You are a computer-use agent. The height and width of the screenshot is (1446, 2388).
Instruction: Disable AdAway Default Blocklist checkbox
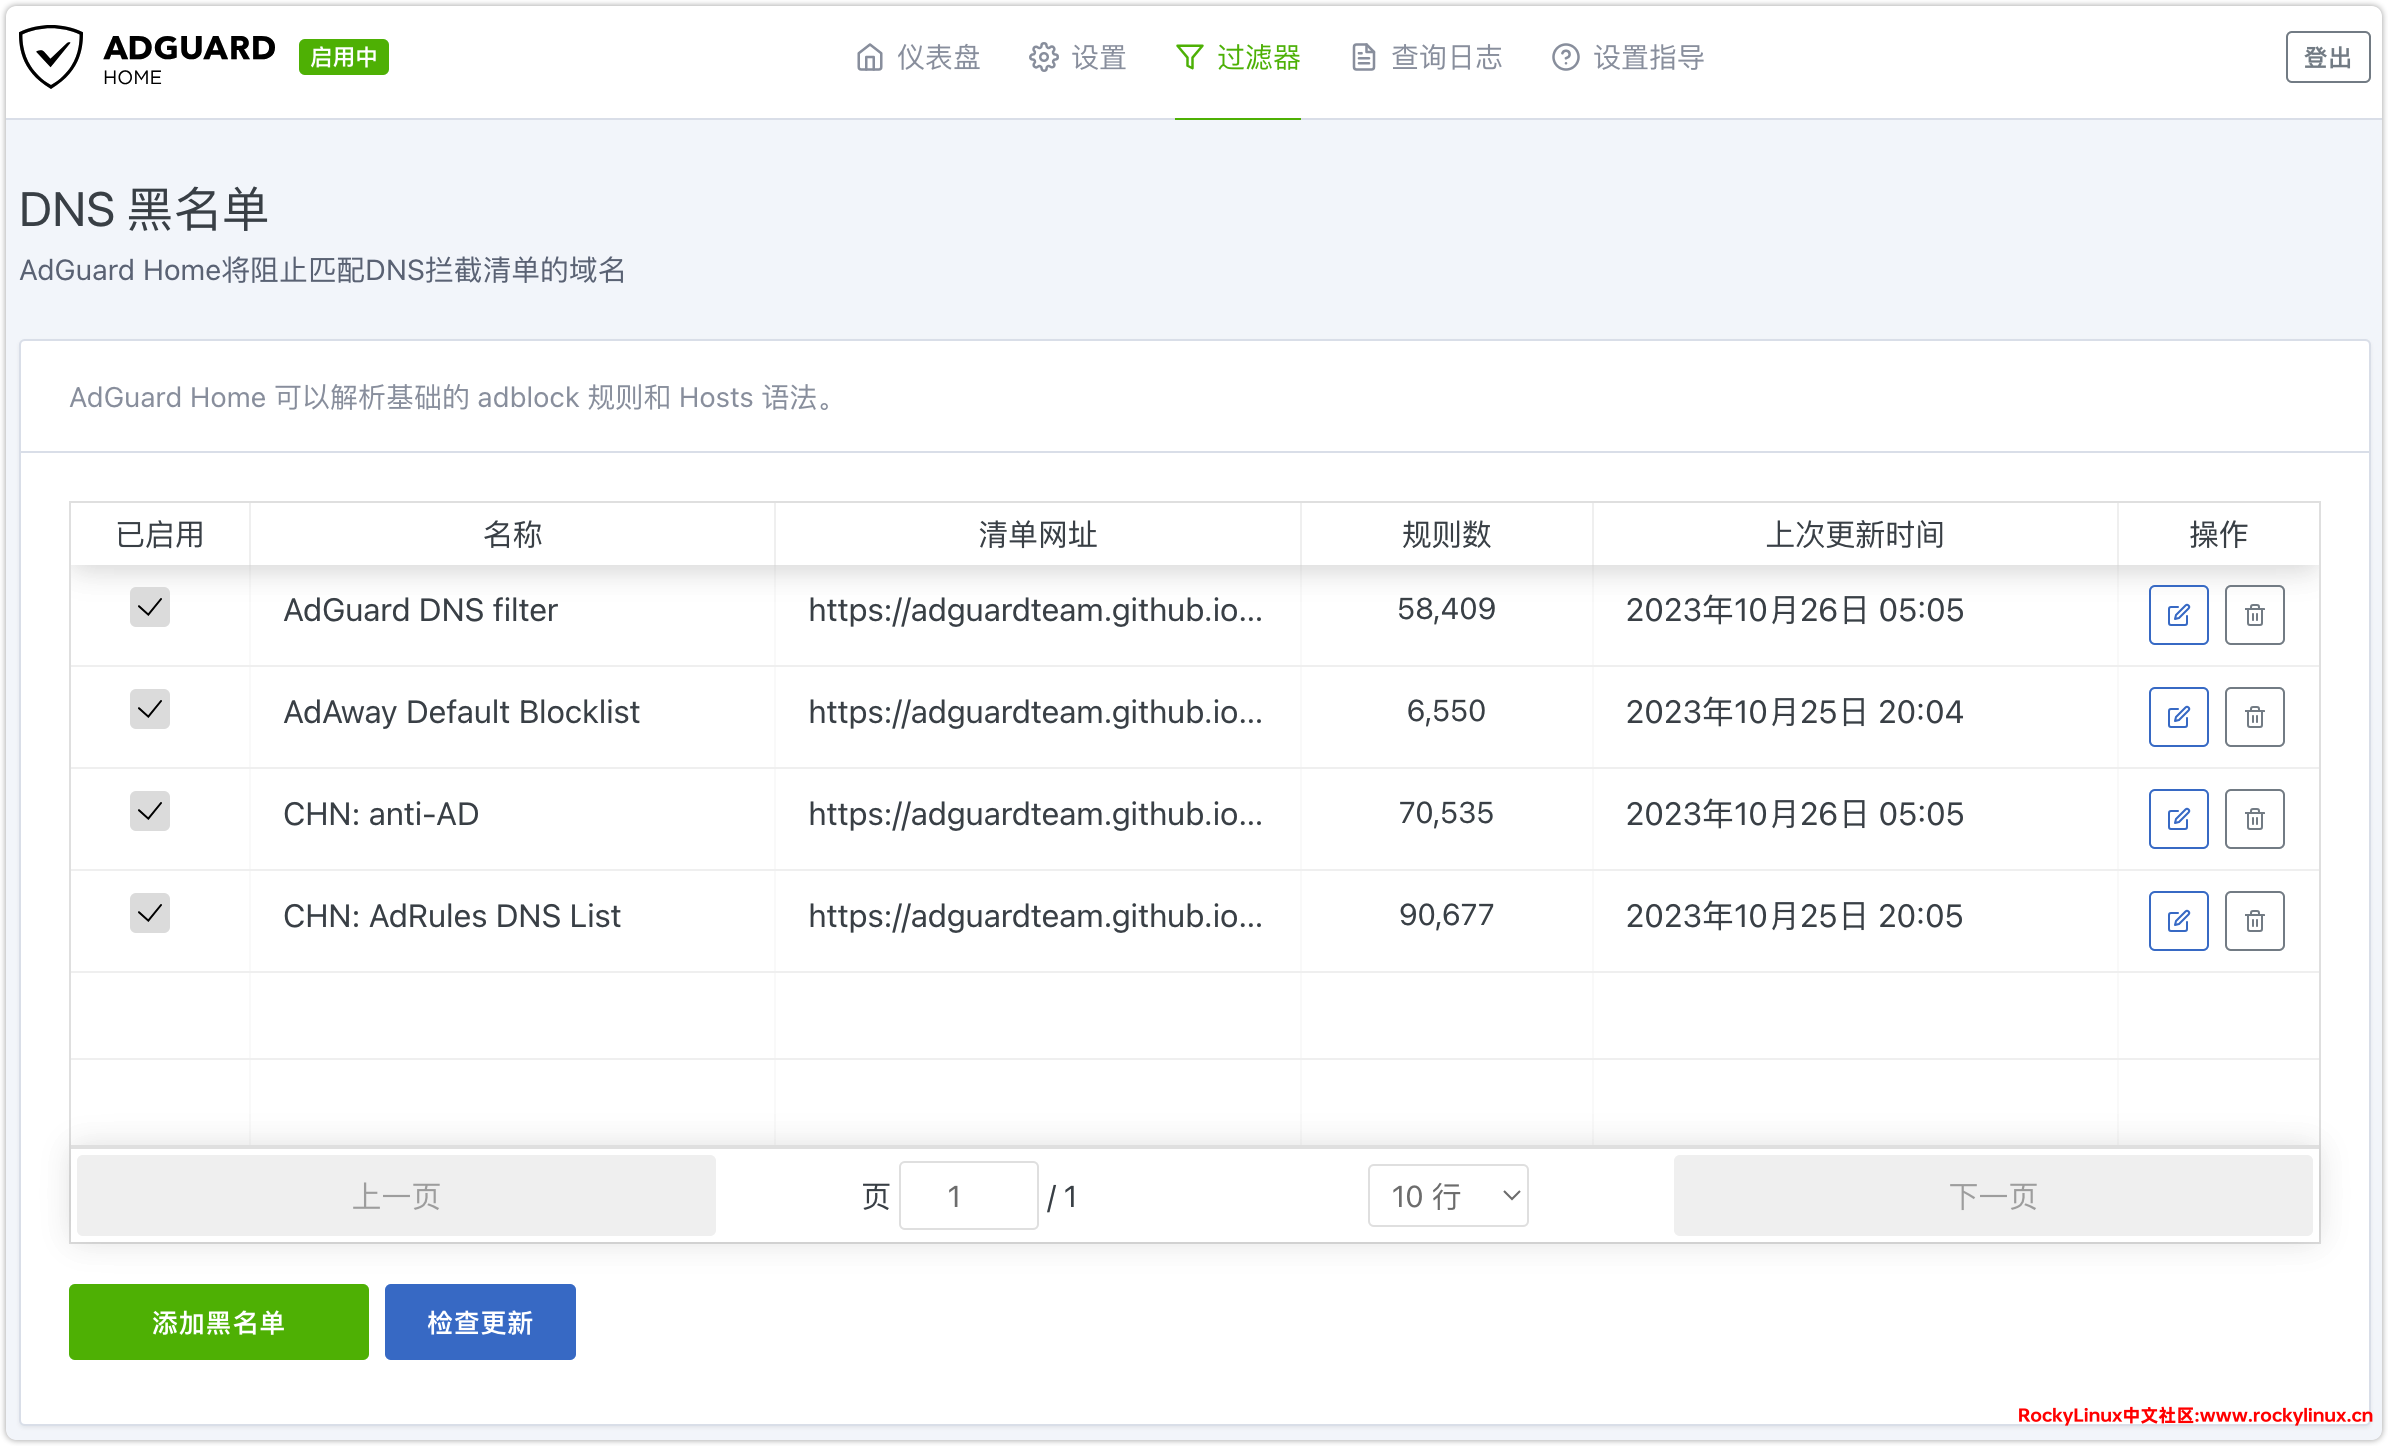point(150,709)
